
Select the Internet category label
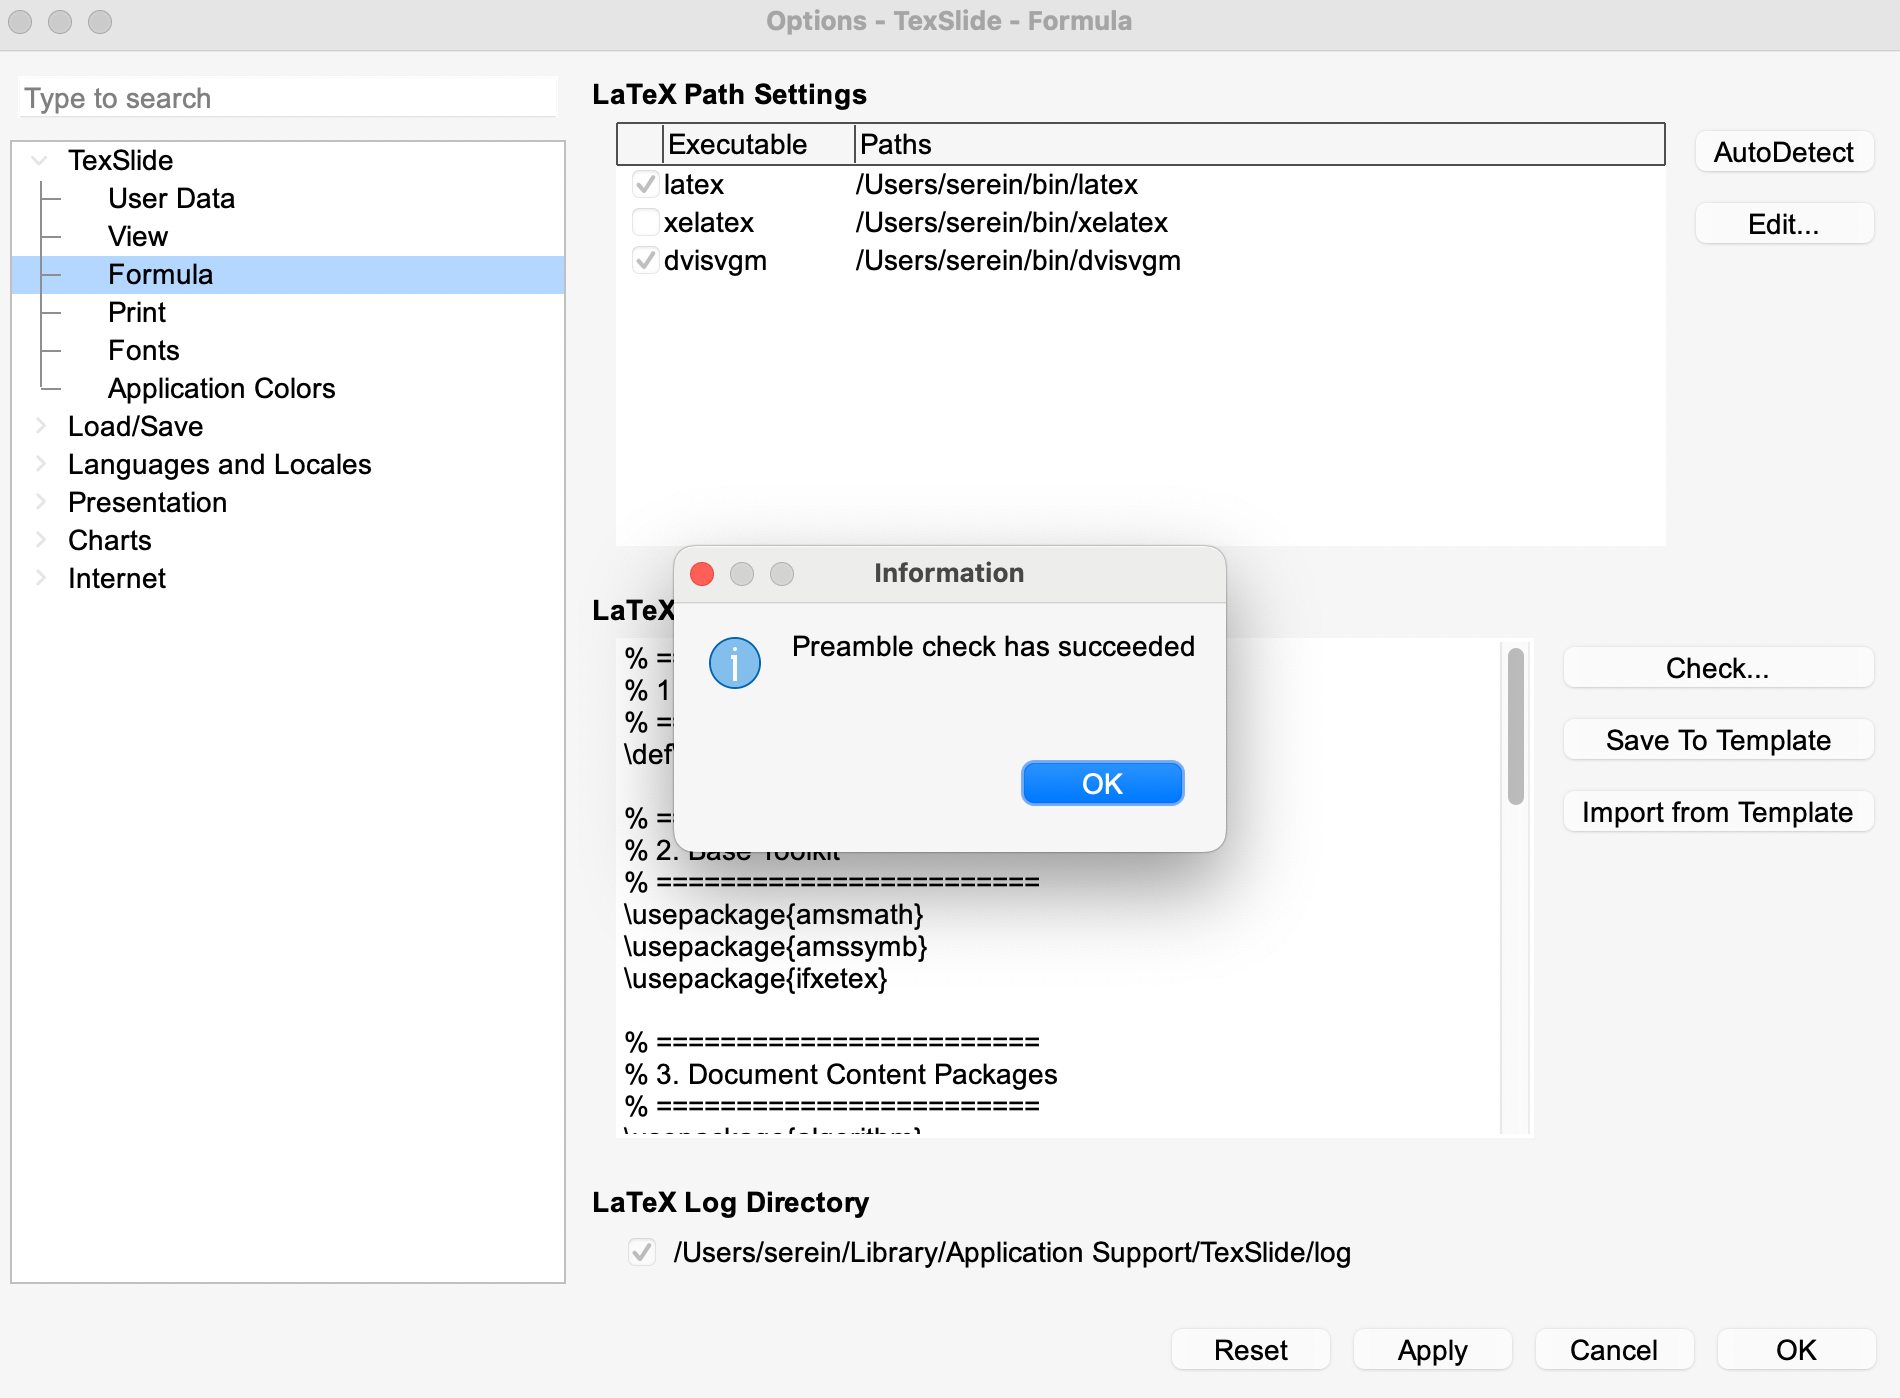coord(117,578)
